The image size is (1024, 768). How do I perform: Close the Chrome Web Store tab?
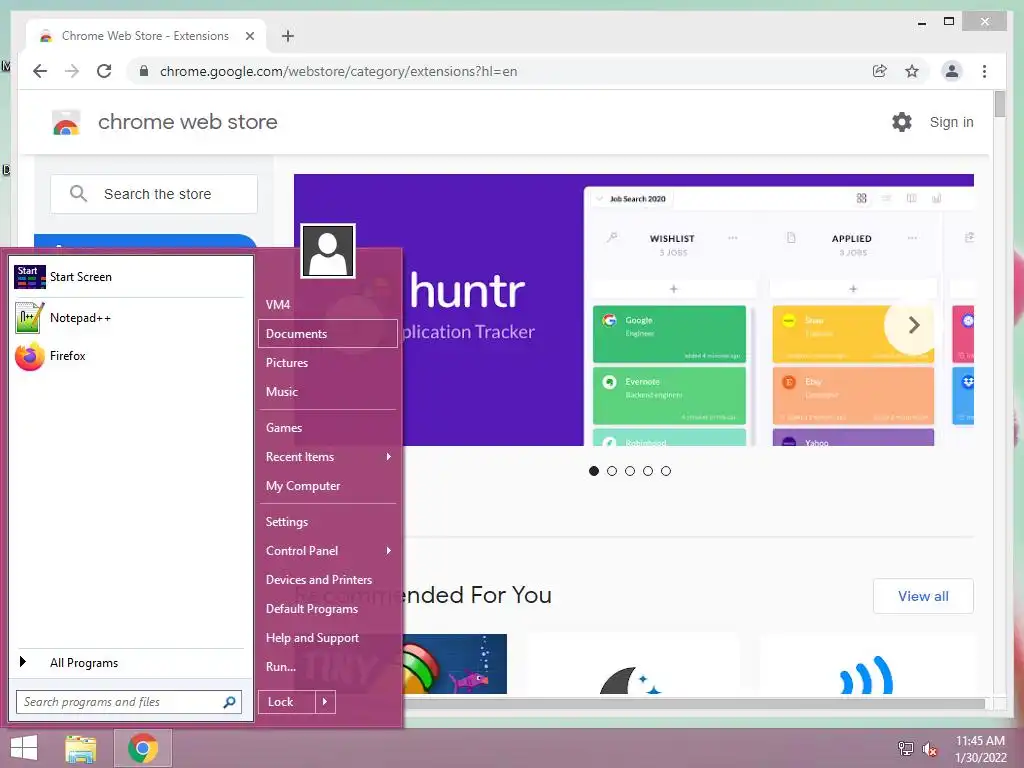[249, 36]
